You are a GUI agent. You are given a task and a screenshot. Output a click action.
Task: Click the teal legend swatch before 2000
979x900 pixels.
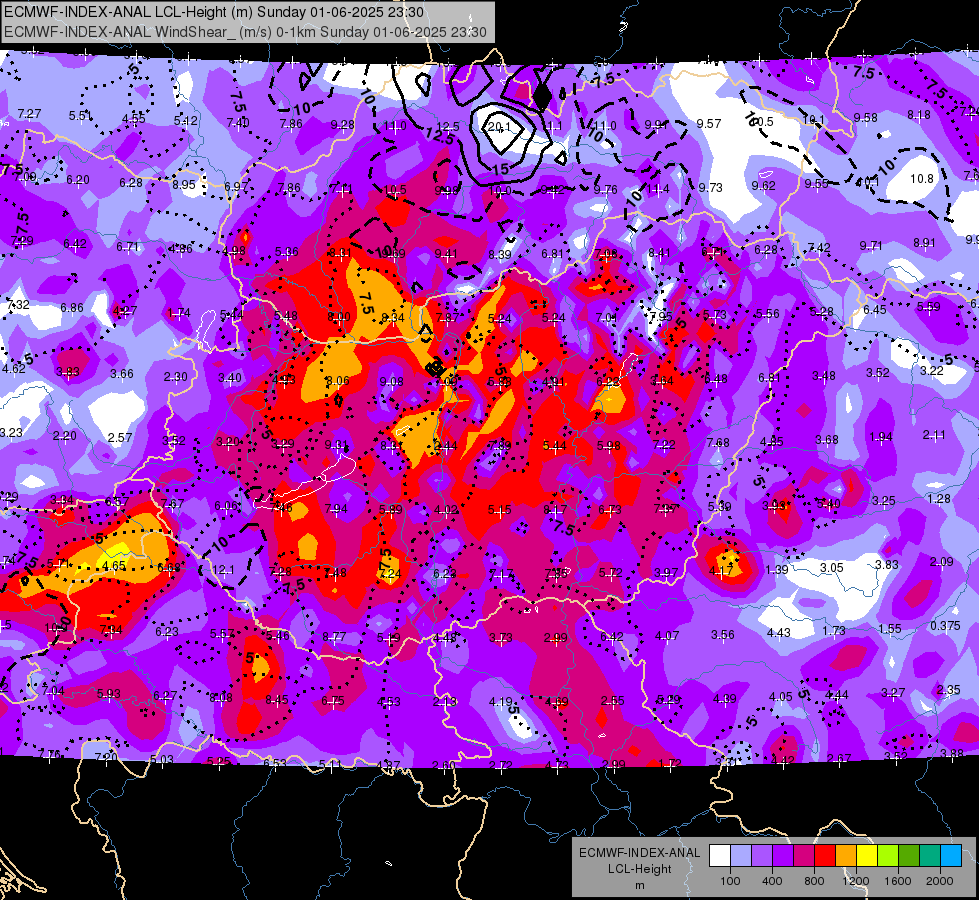tap(930, 856)
